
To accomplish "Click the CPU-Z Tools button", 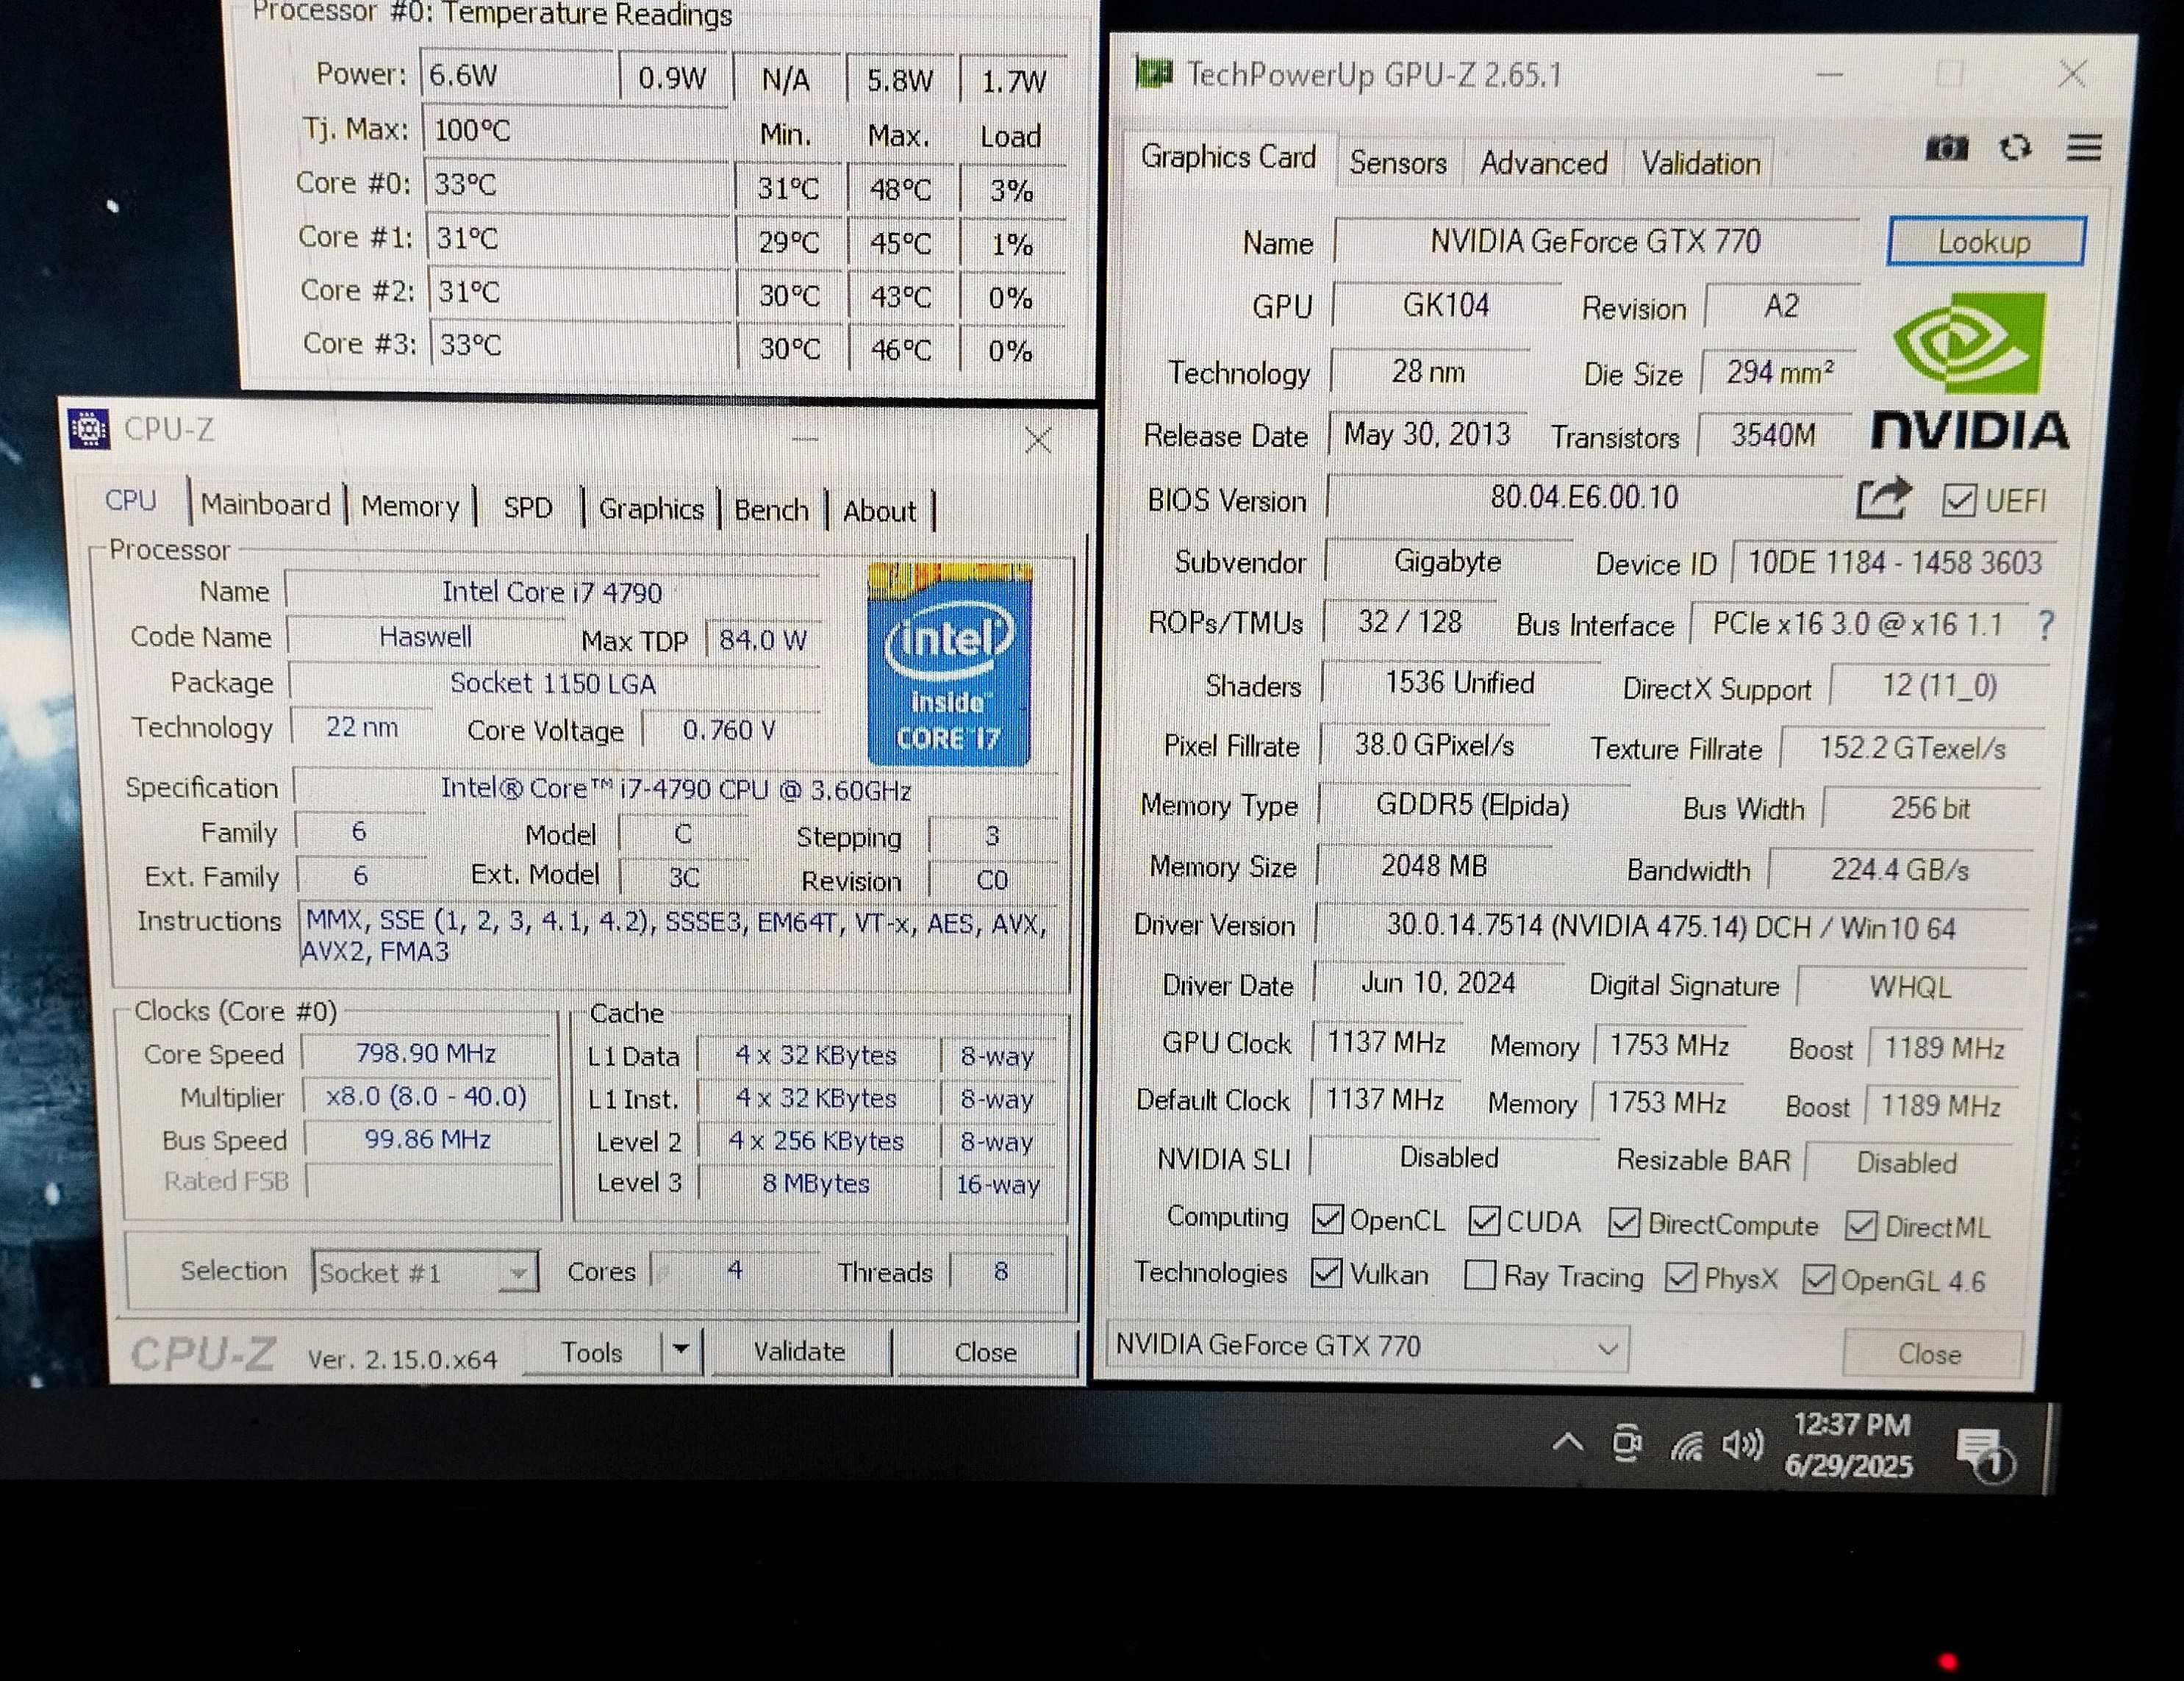I will (592, 1352).
